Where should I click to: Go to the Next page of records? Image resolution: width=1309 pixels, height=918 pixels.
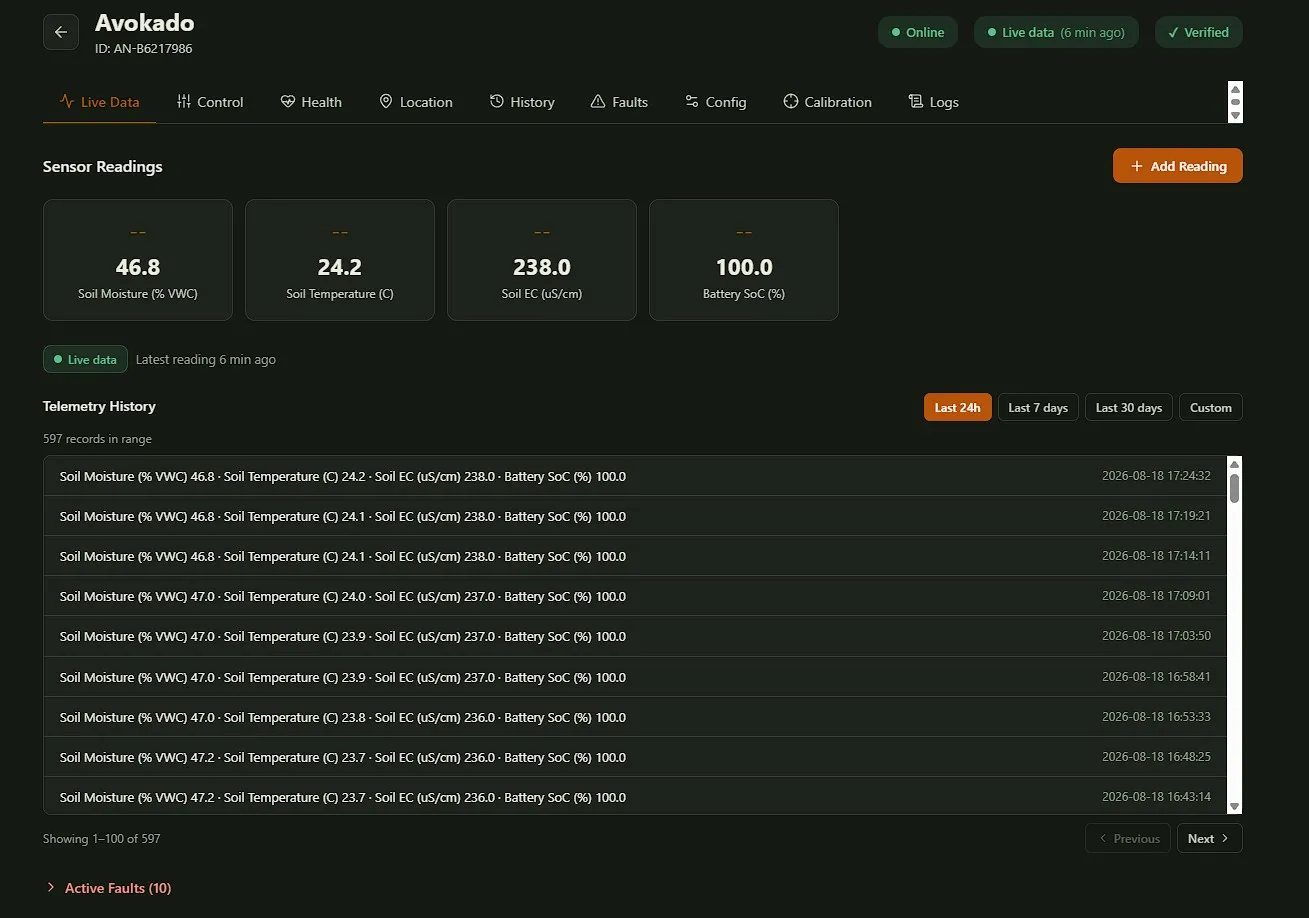coord(1210,839)
